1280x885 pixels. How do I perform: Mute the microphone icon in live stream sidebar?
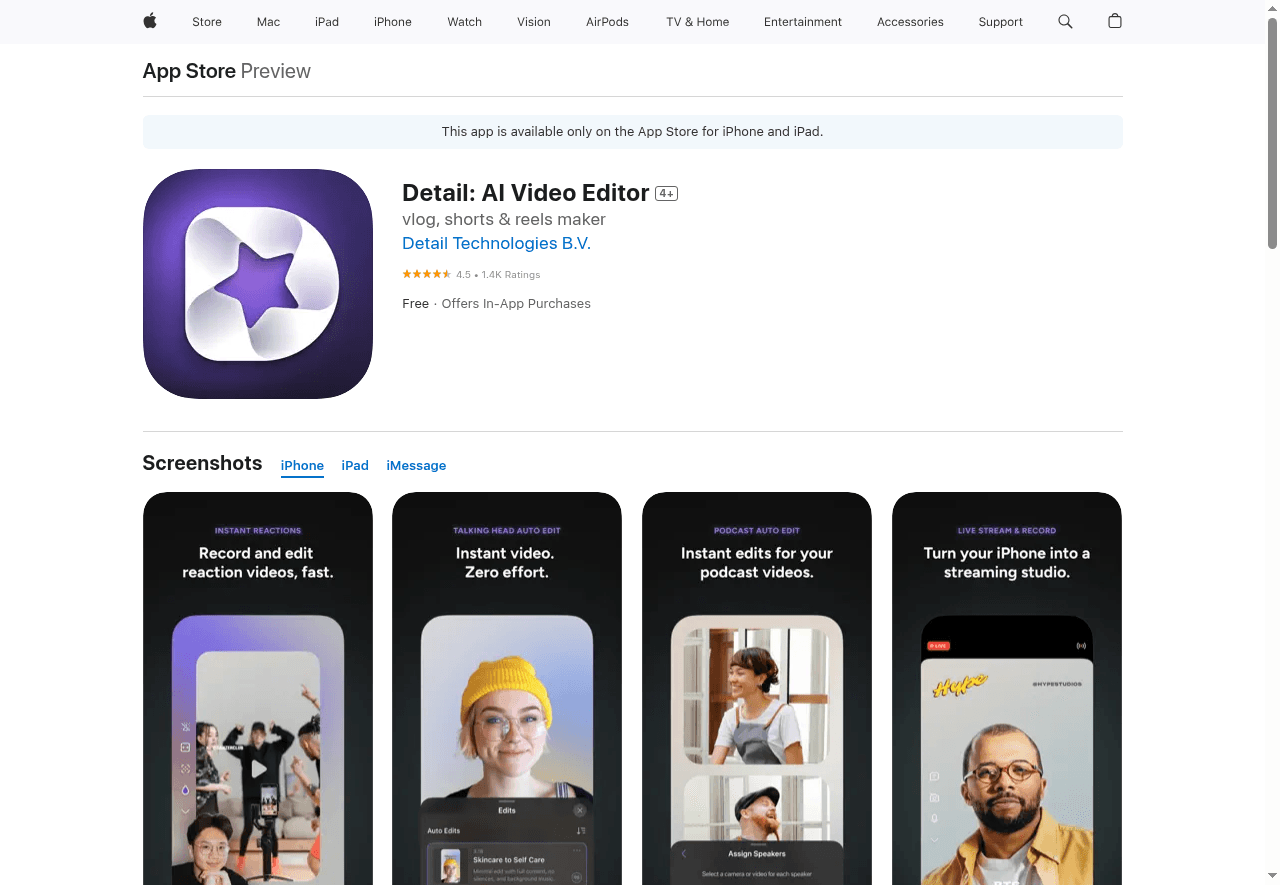coord(933,817)
